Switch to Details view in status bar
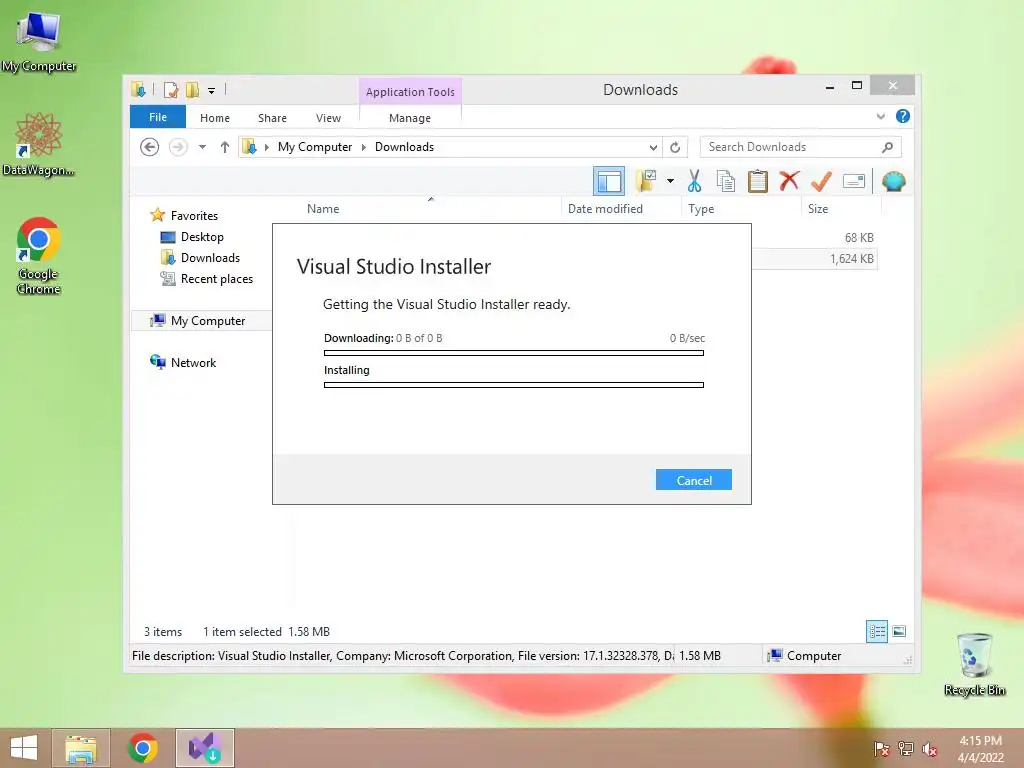This screenshot has height=768, width=1024. coord(876,631)
